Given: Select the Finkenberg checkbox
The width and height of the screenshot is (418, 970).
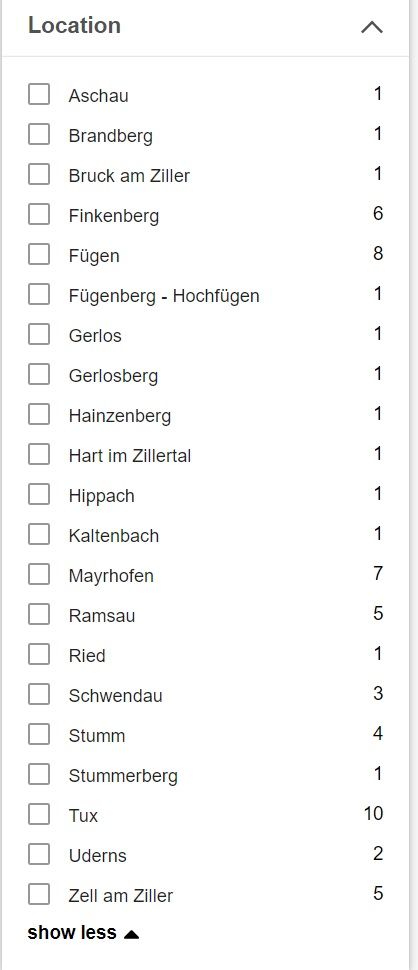Looking at the screenshot, I should [x=39, y=215].
